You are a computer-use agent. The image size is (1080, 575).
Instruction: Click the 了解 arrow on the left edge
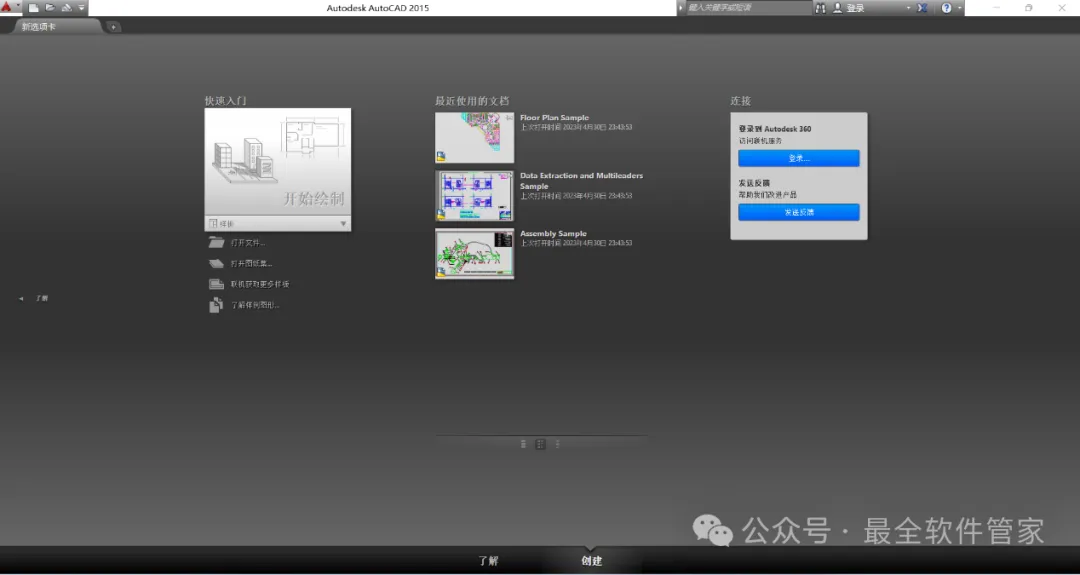tap(21, 298)
